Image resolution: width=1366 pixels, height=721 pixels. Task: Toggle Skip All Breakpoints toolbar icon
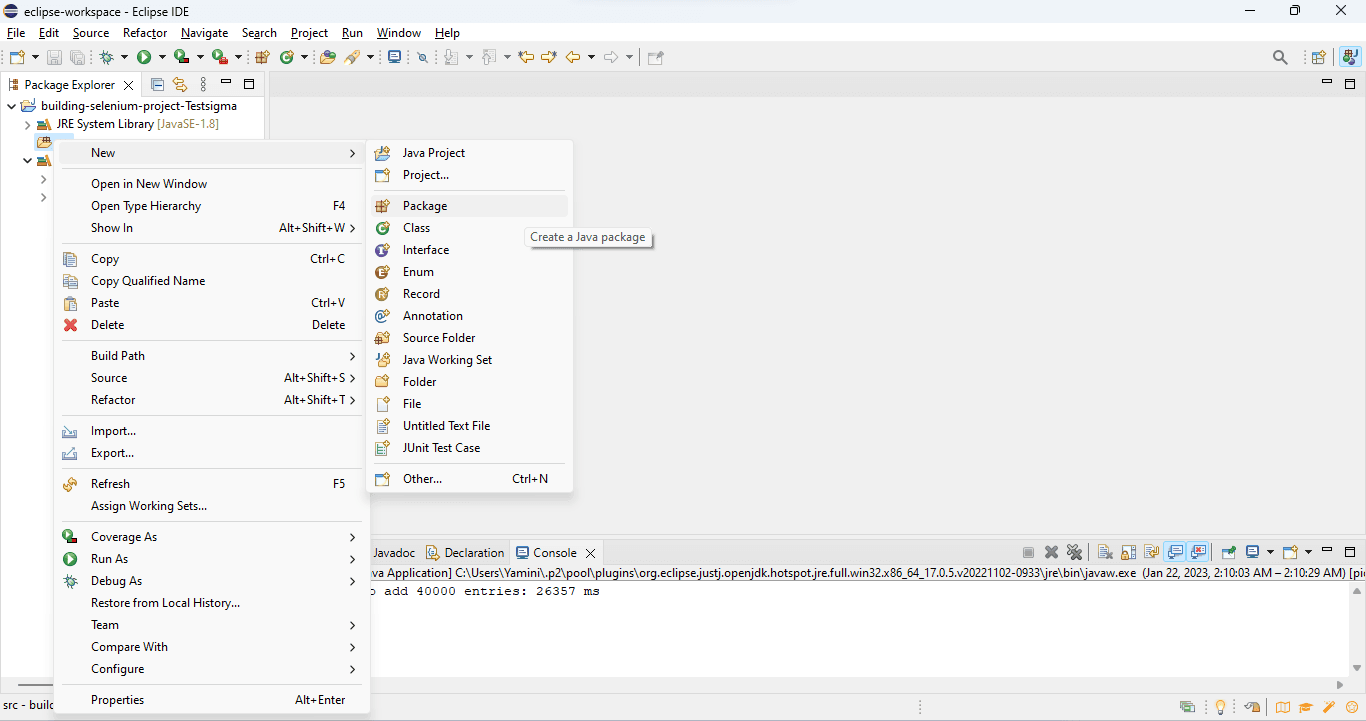point(422,57)
